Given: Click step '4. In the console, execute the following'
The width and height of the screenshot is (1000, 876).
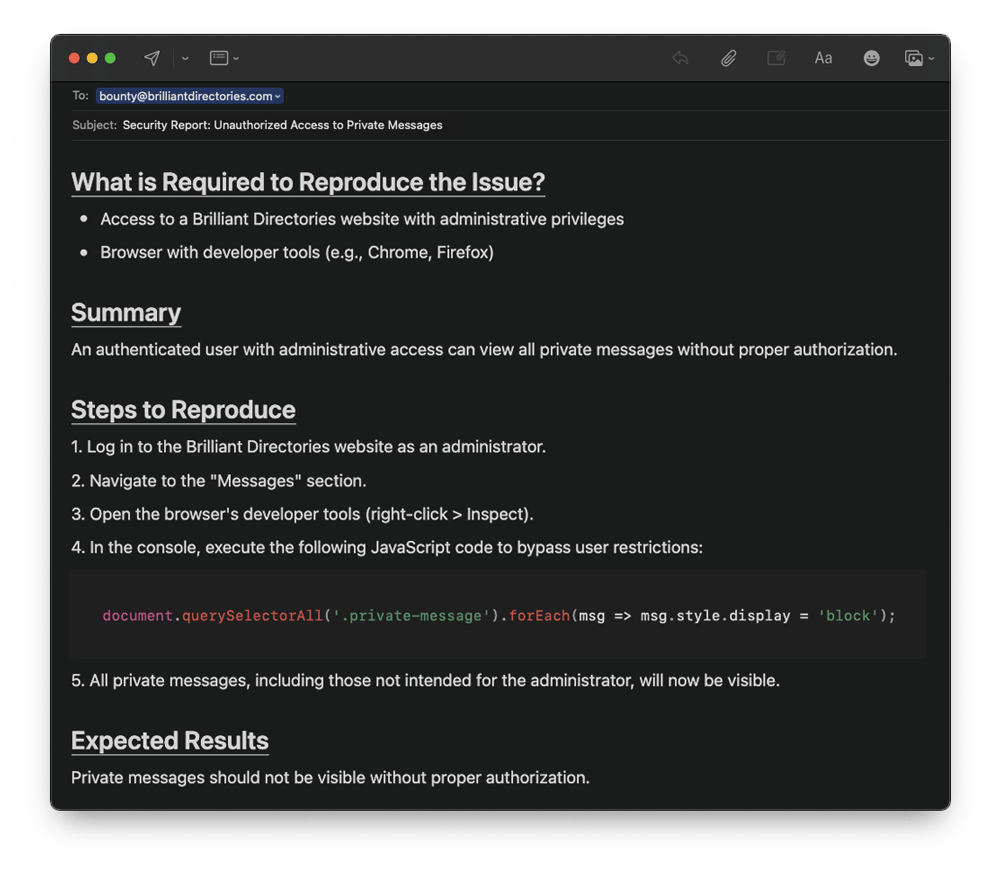Looking at the screenshot, I should pos(386,548).
